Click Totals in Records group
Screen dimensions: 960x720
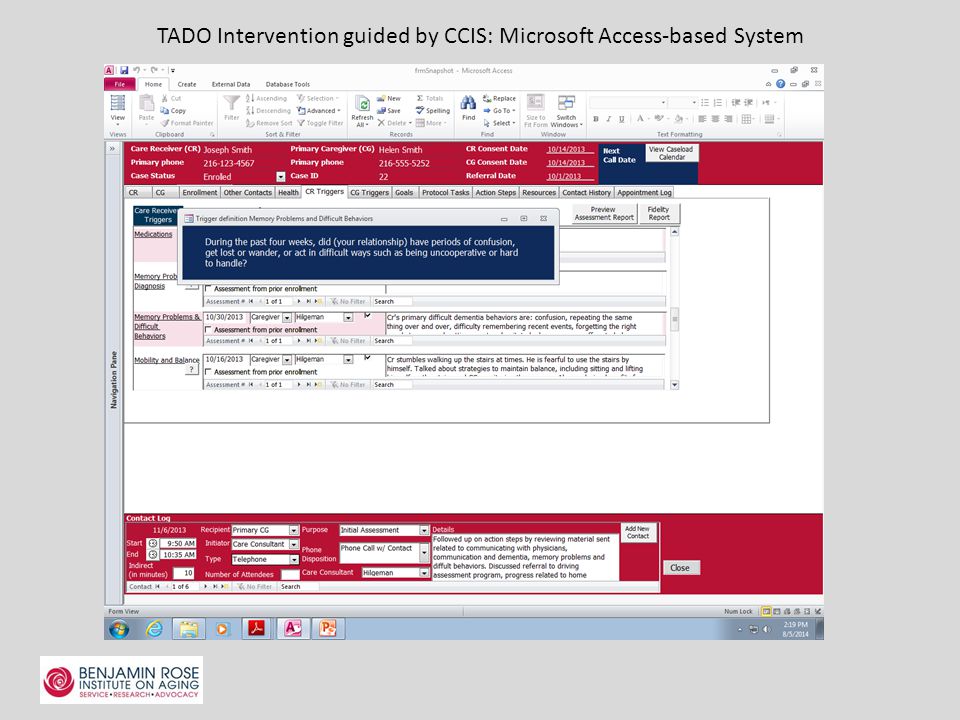430,98
